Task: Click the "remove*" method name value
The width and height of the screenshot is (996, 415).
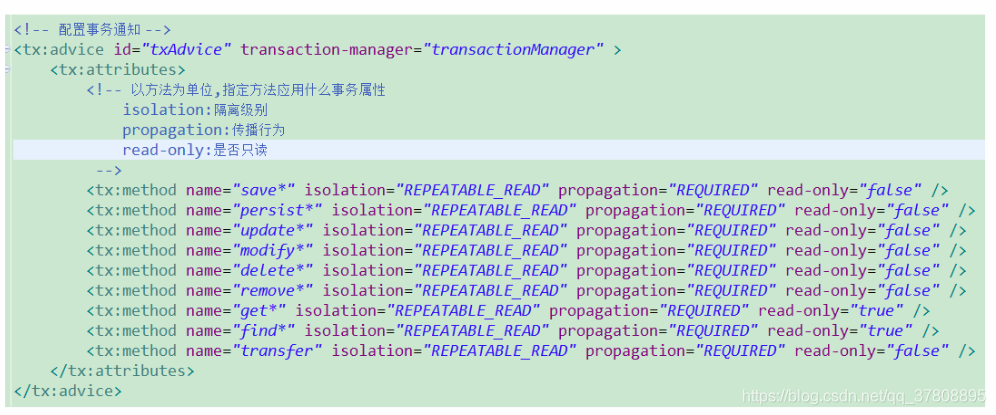Action: tap(273, 290)
